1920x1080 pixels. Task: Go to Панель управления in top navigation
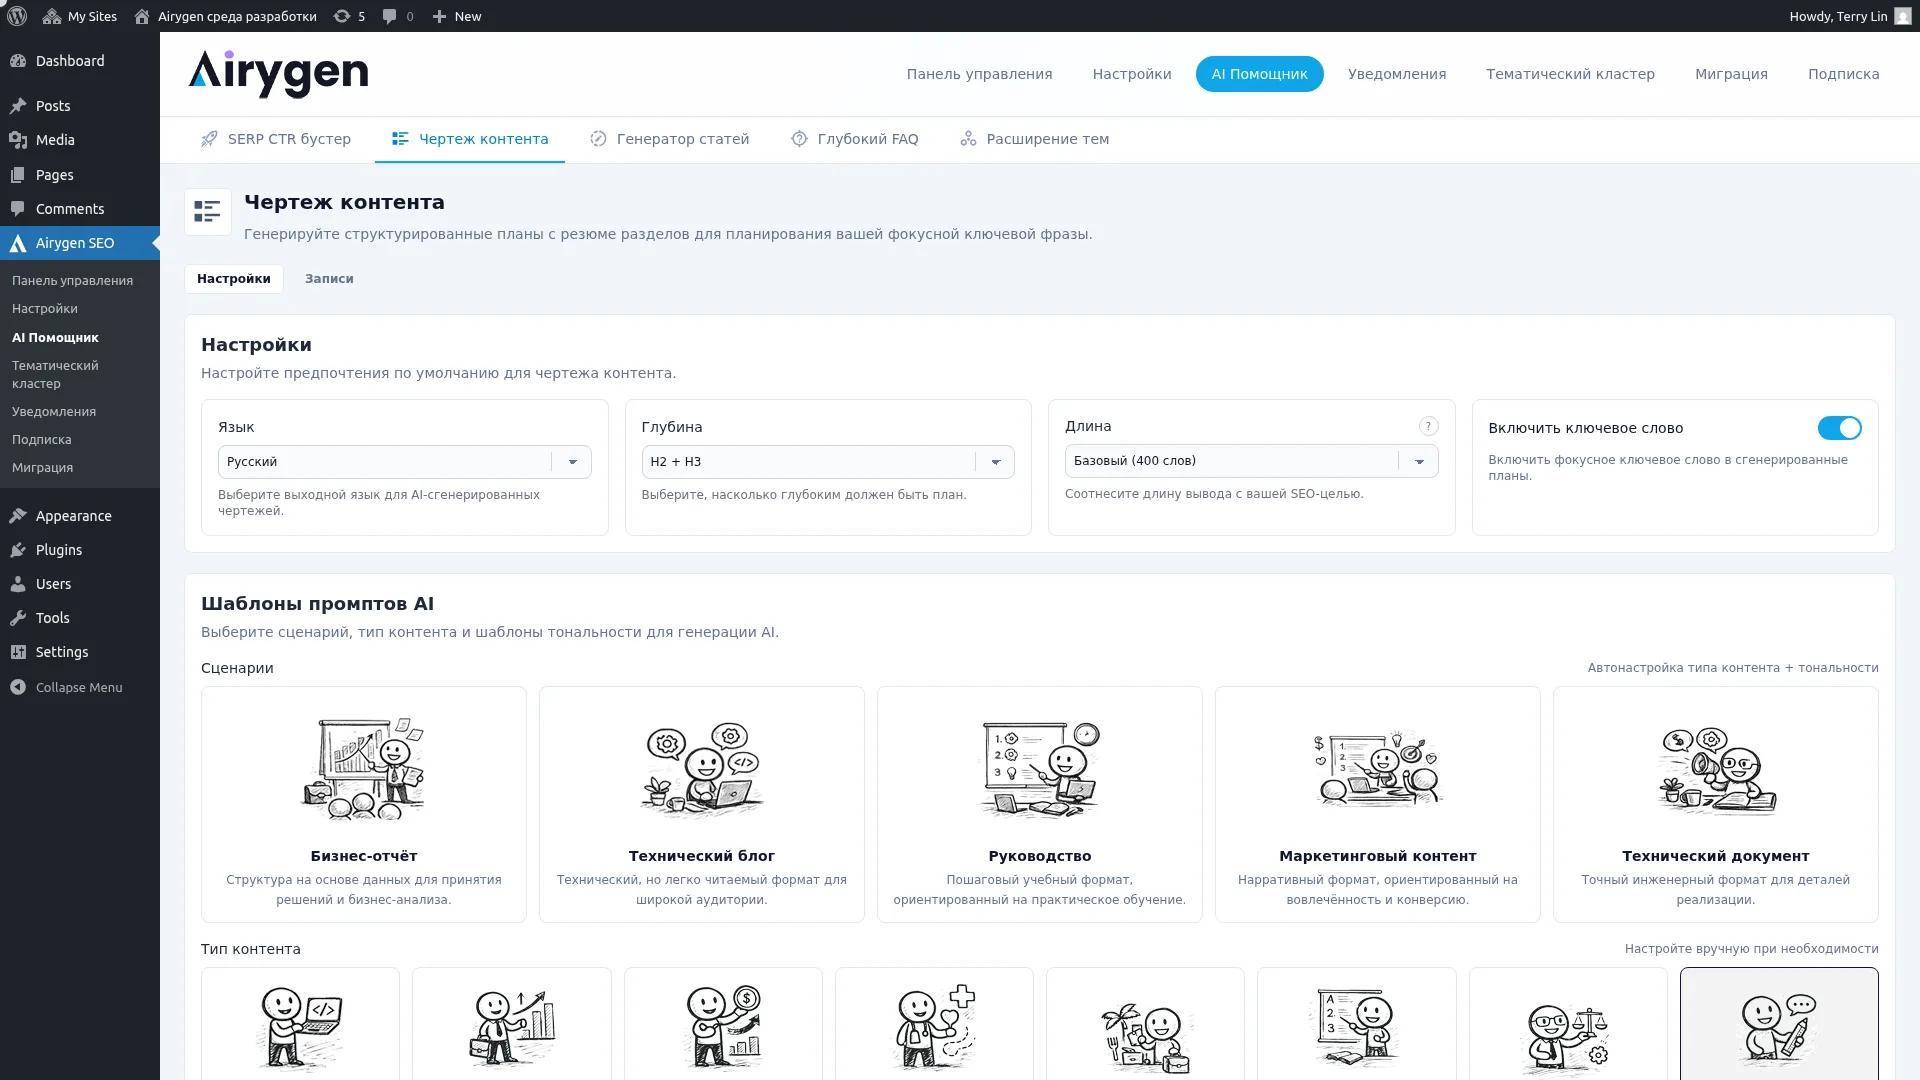pyautogui.click(x=979, y=74)
